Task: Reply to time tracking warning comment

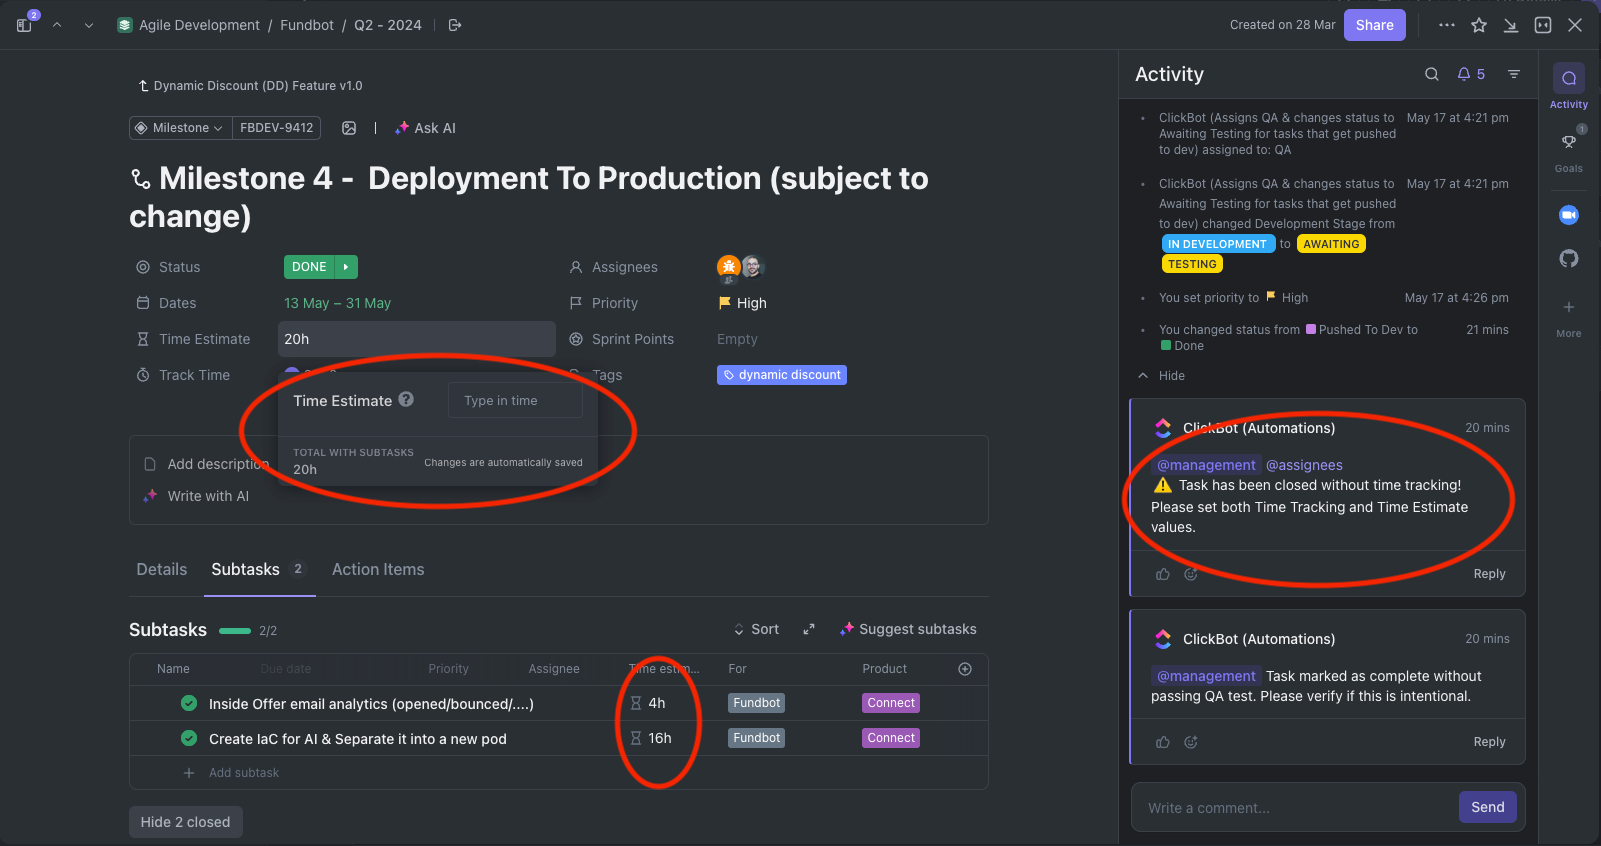Action: click(x=1489, y=574)
